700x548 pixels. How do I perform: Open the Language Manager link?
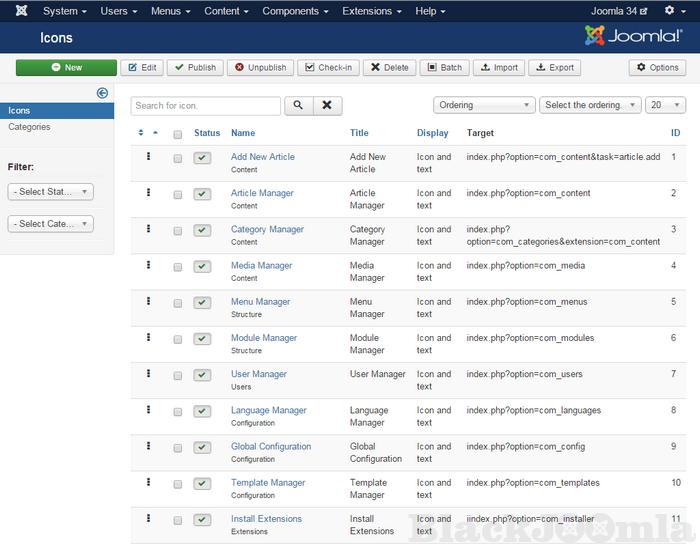pos(268,410)
